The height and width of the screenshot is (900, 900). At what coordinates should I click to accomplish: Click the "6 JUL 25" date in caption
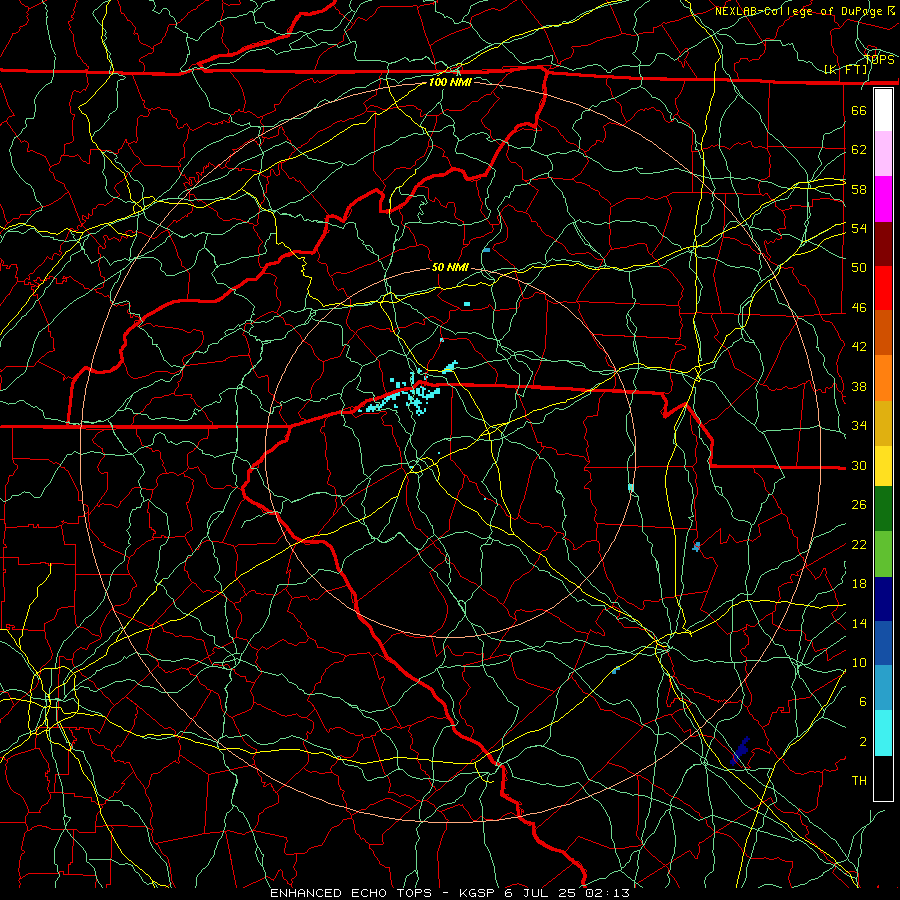point(540,893)
